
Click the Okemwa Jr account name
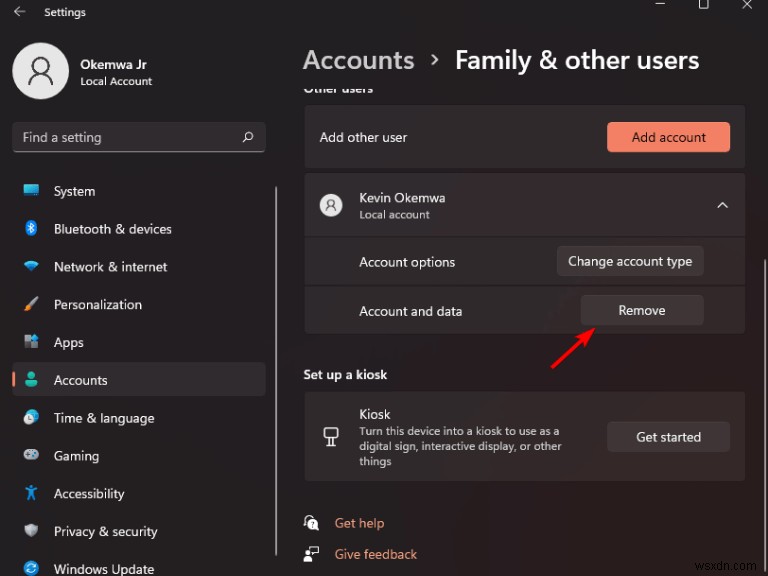[113, 65]
